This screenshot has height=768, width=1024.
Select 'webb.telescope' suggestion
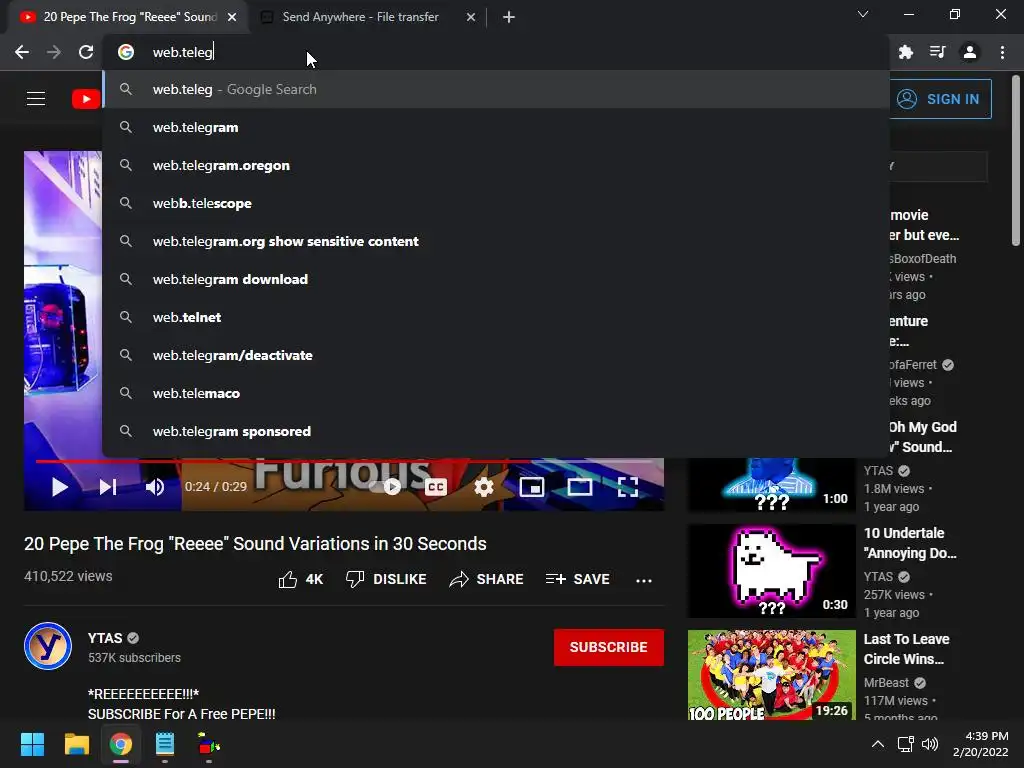496,203
